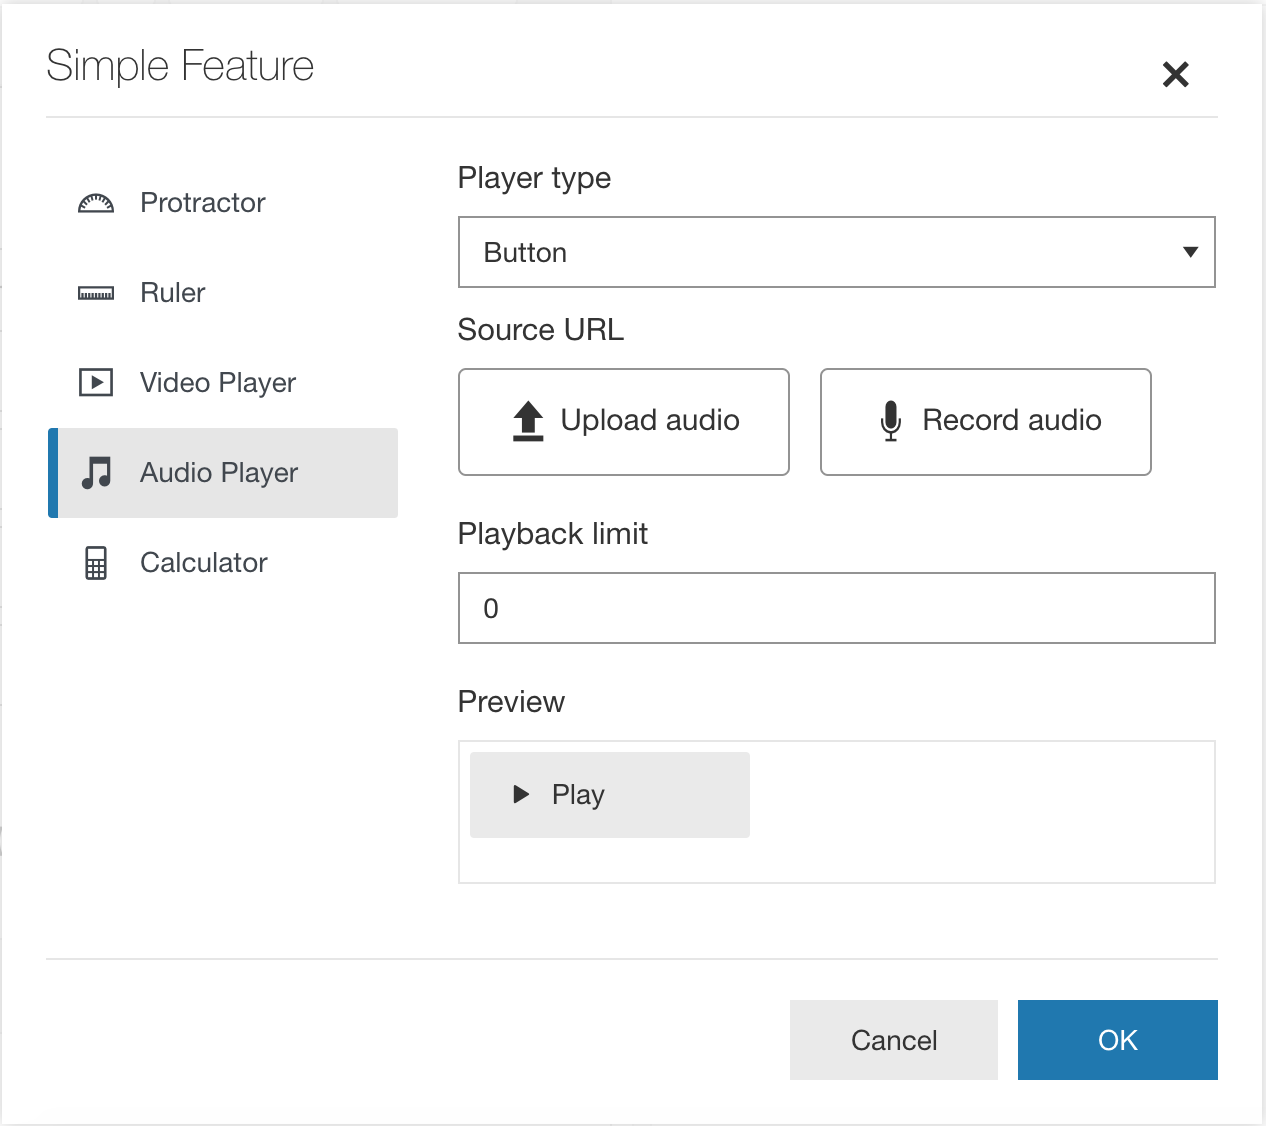Click the Playback limit label
The image size is (1266, 1126).
click(x=553, y=534)
